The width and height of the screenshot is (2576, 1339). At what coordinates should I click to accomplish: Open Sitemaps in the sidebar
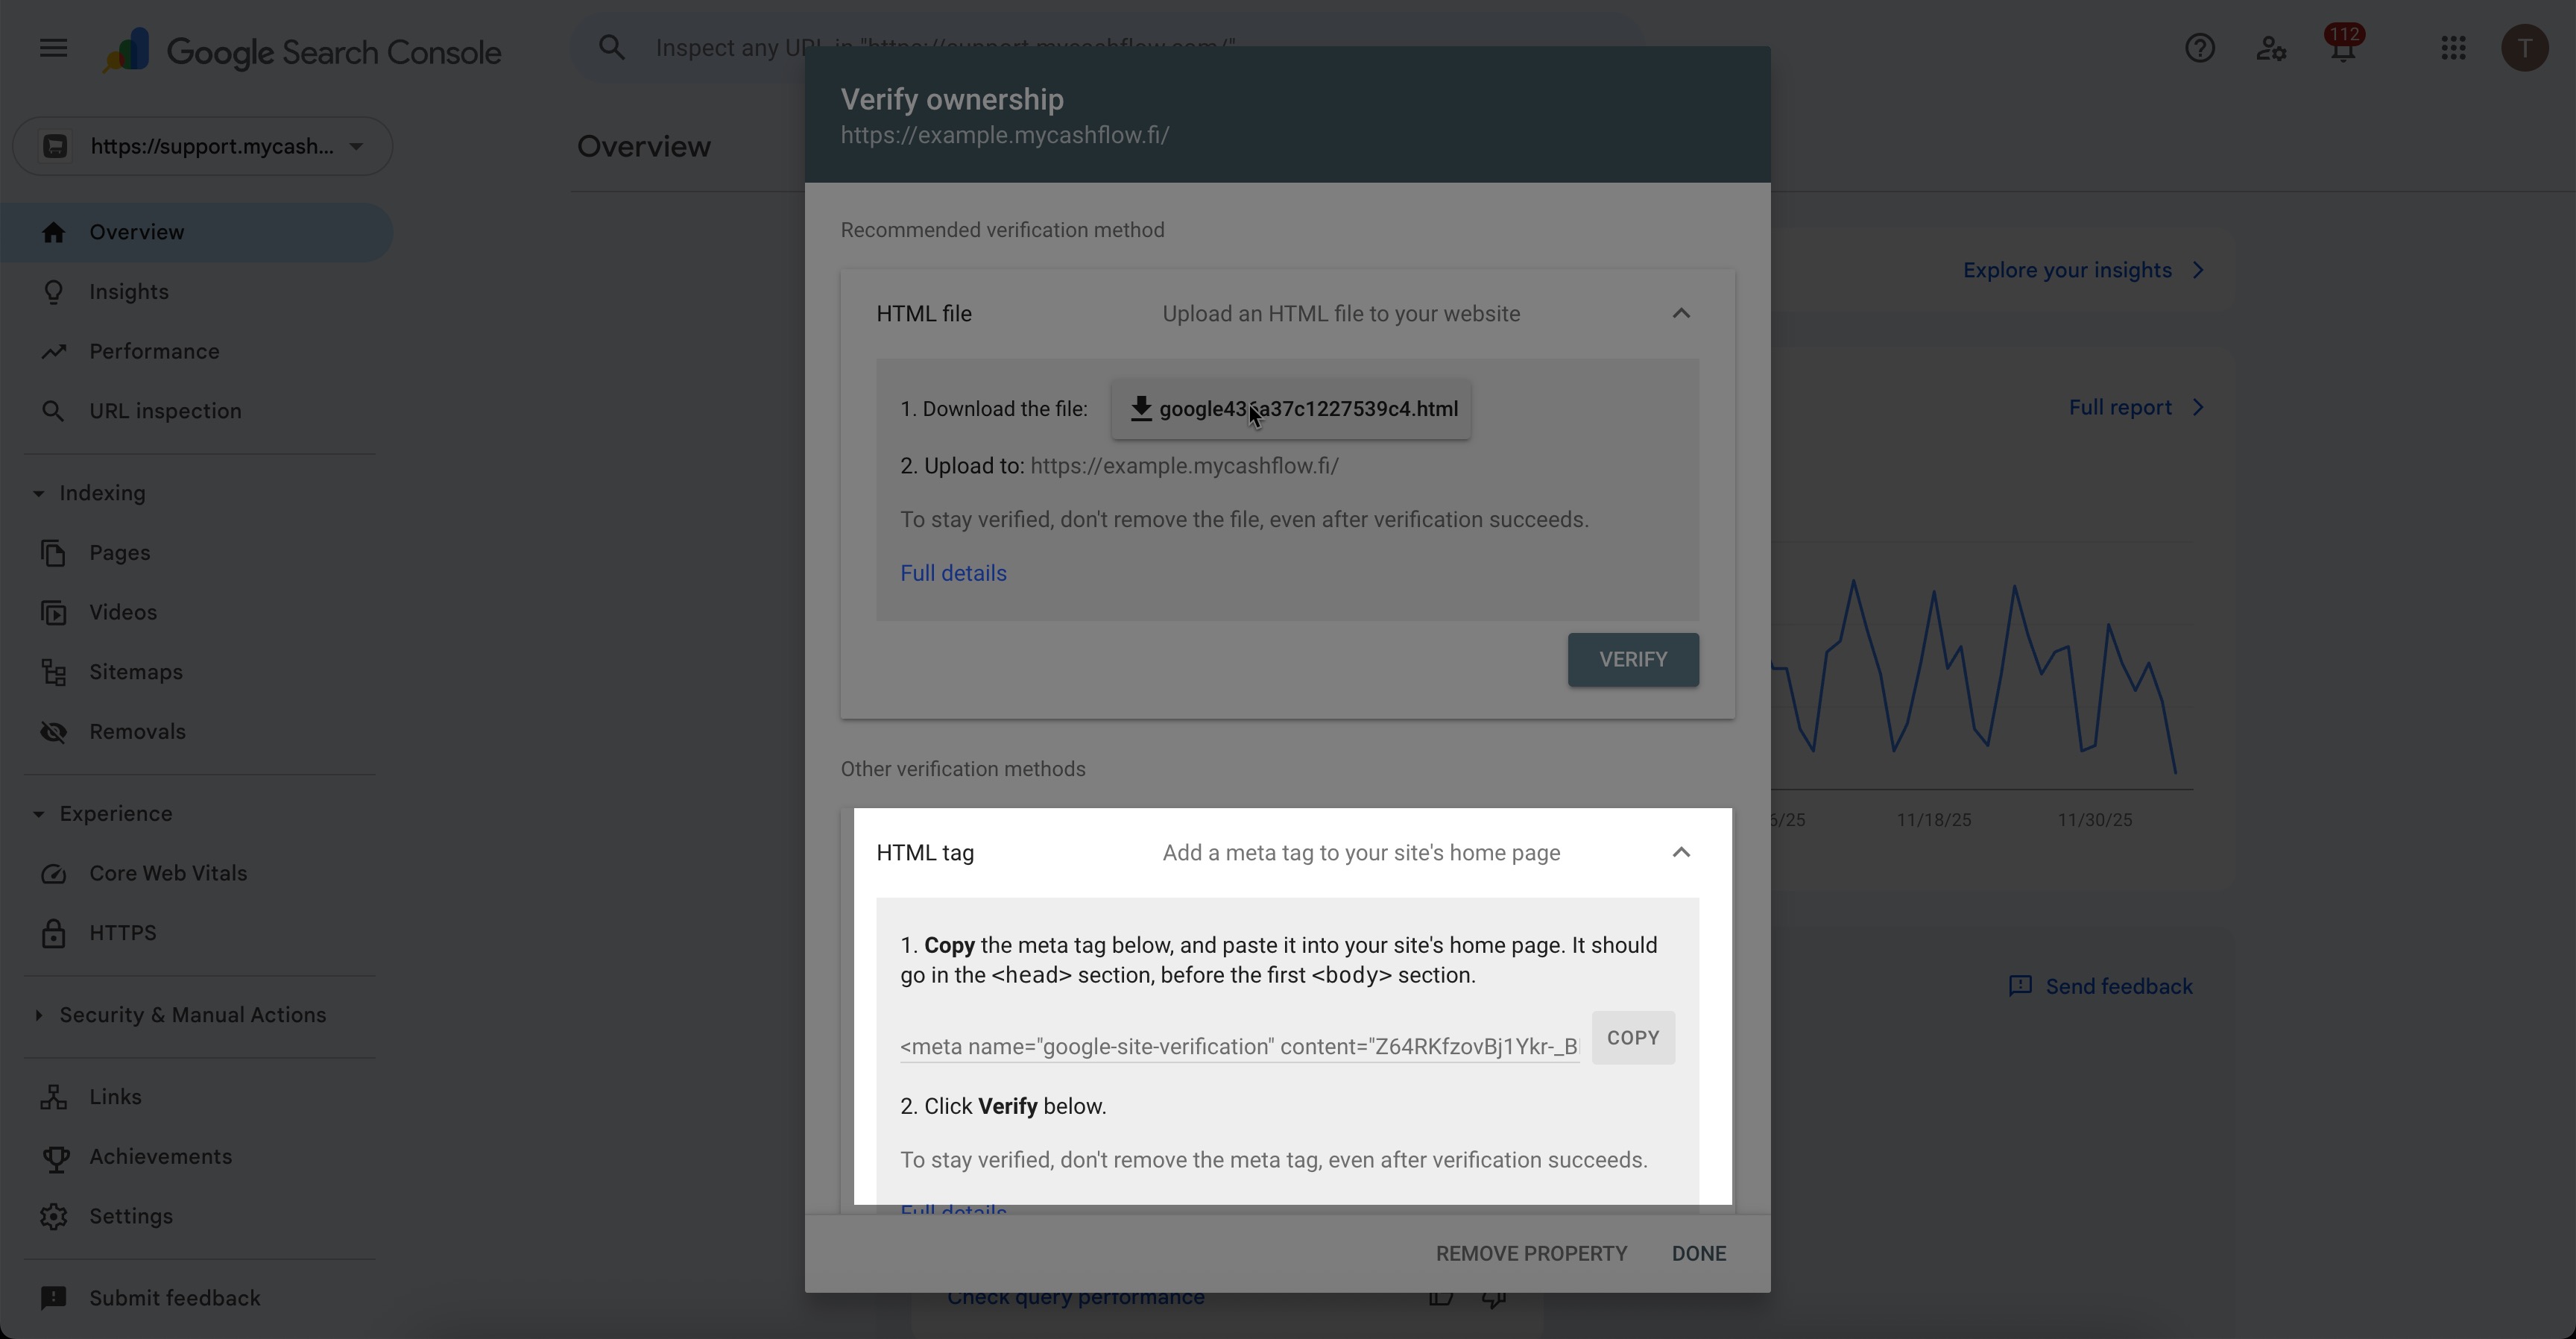(x=136, y=672)
